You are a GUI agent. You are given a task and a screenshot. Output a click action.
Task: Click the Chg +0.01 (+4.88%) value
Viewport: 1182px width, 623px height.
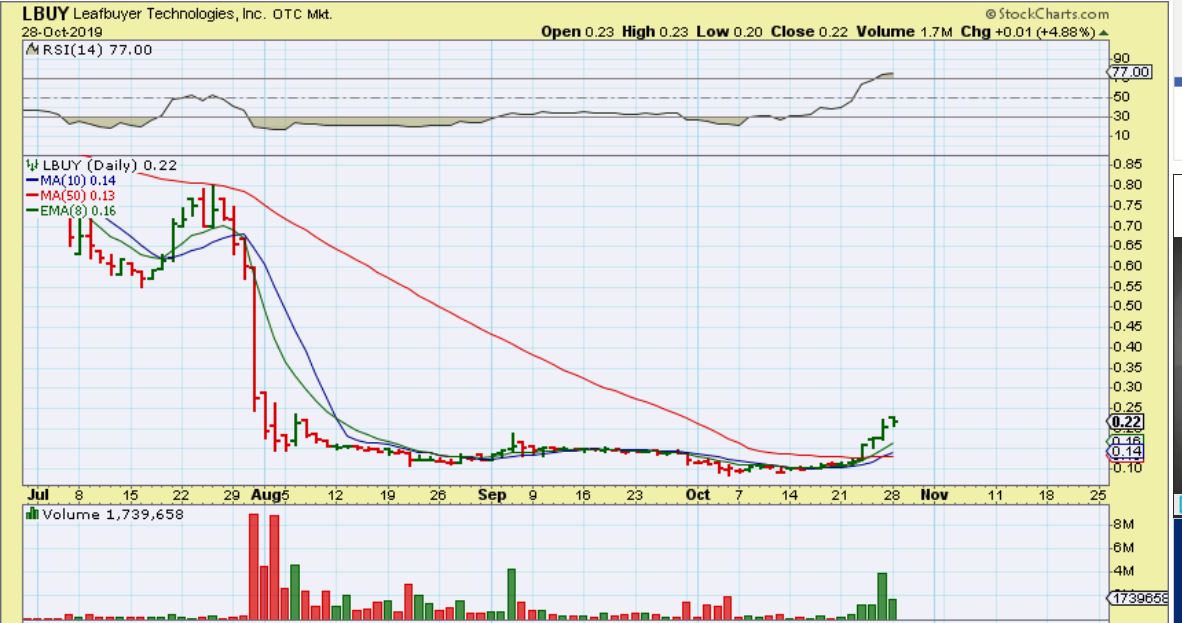(x=1028, y=32)
